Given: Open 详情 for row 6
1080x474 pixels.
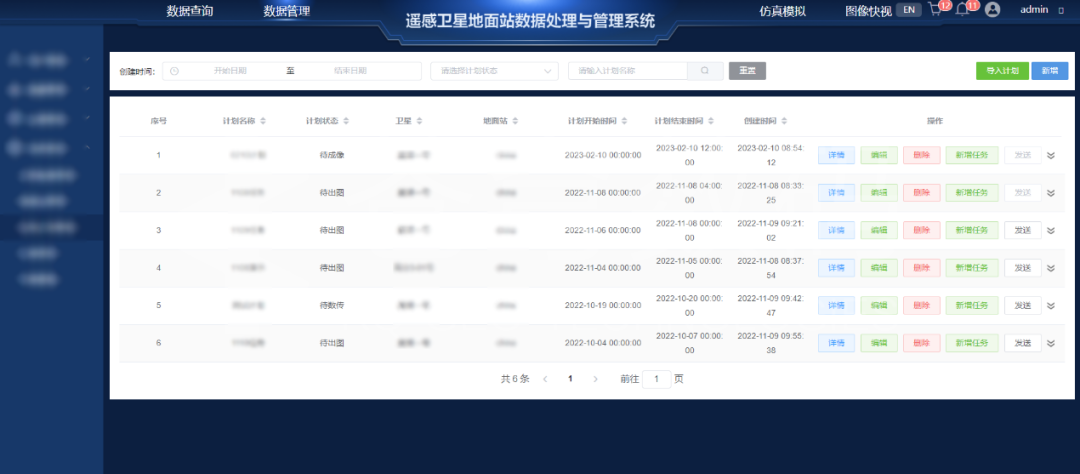Looking at the screenshot, I should click(836, 343).
